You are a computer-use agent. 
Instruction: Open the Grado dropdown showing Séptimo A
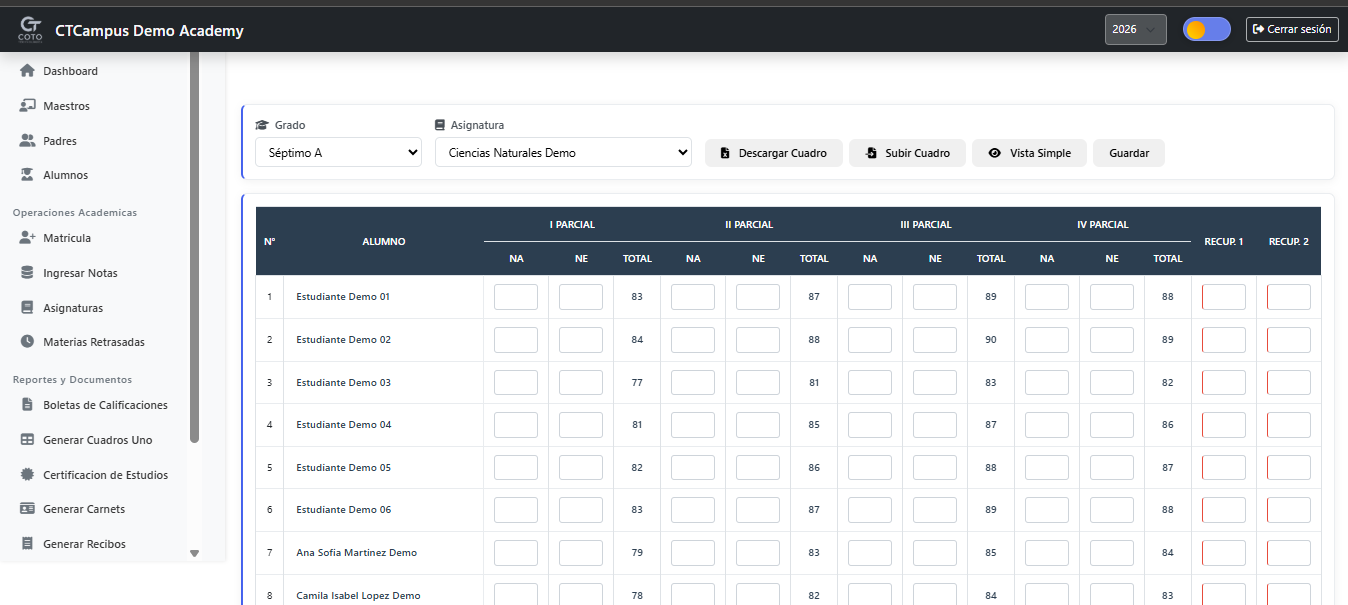tap(338, 153)
